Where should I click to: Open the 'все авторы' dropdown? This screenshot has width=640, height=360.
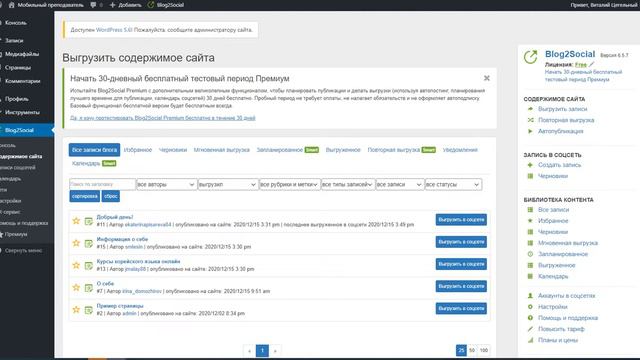166,184
